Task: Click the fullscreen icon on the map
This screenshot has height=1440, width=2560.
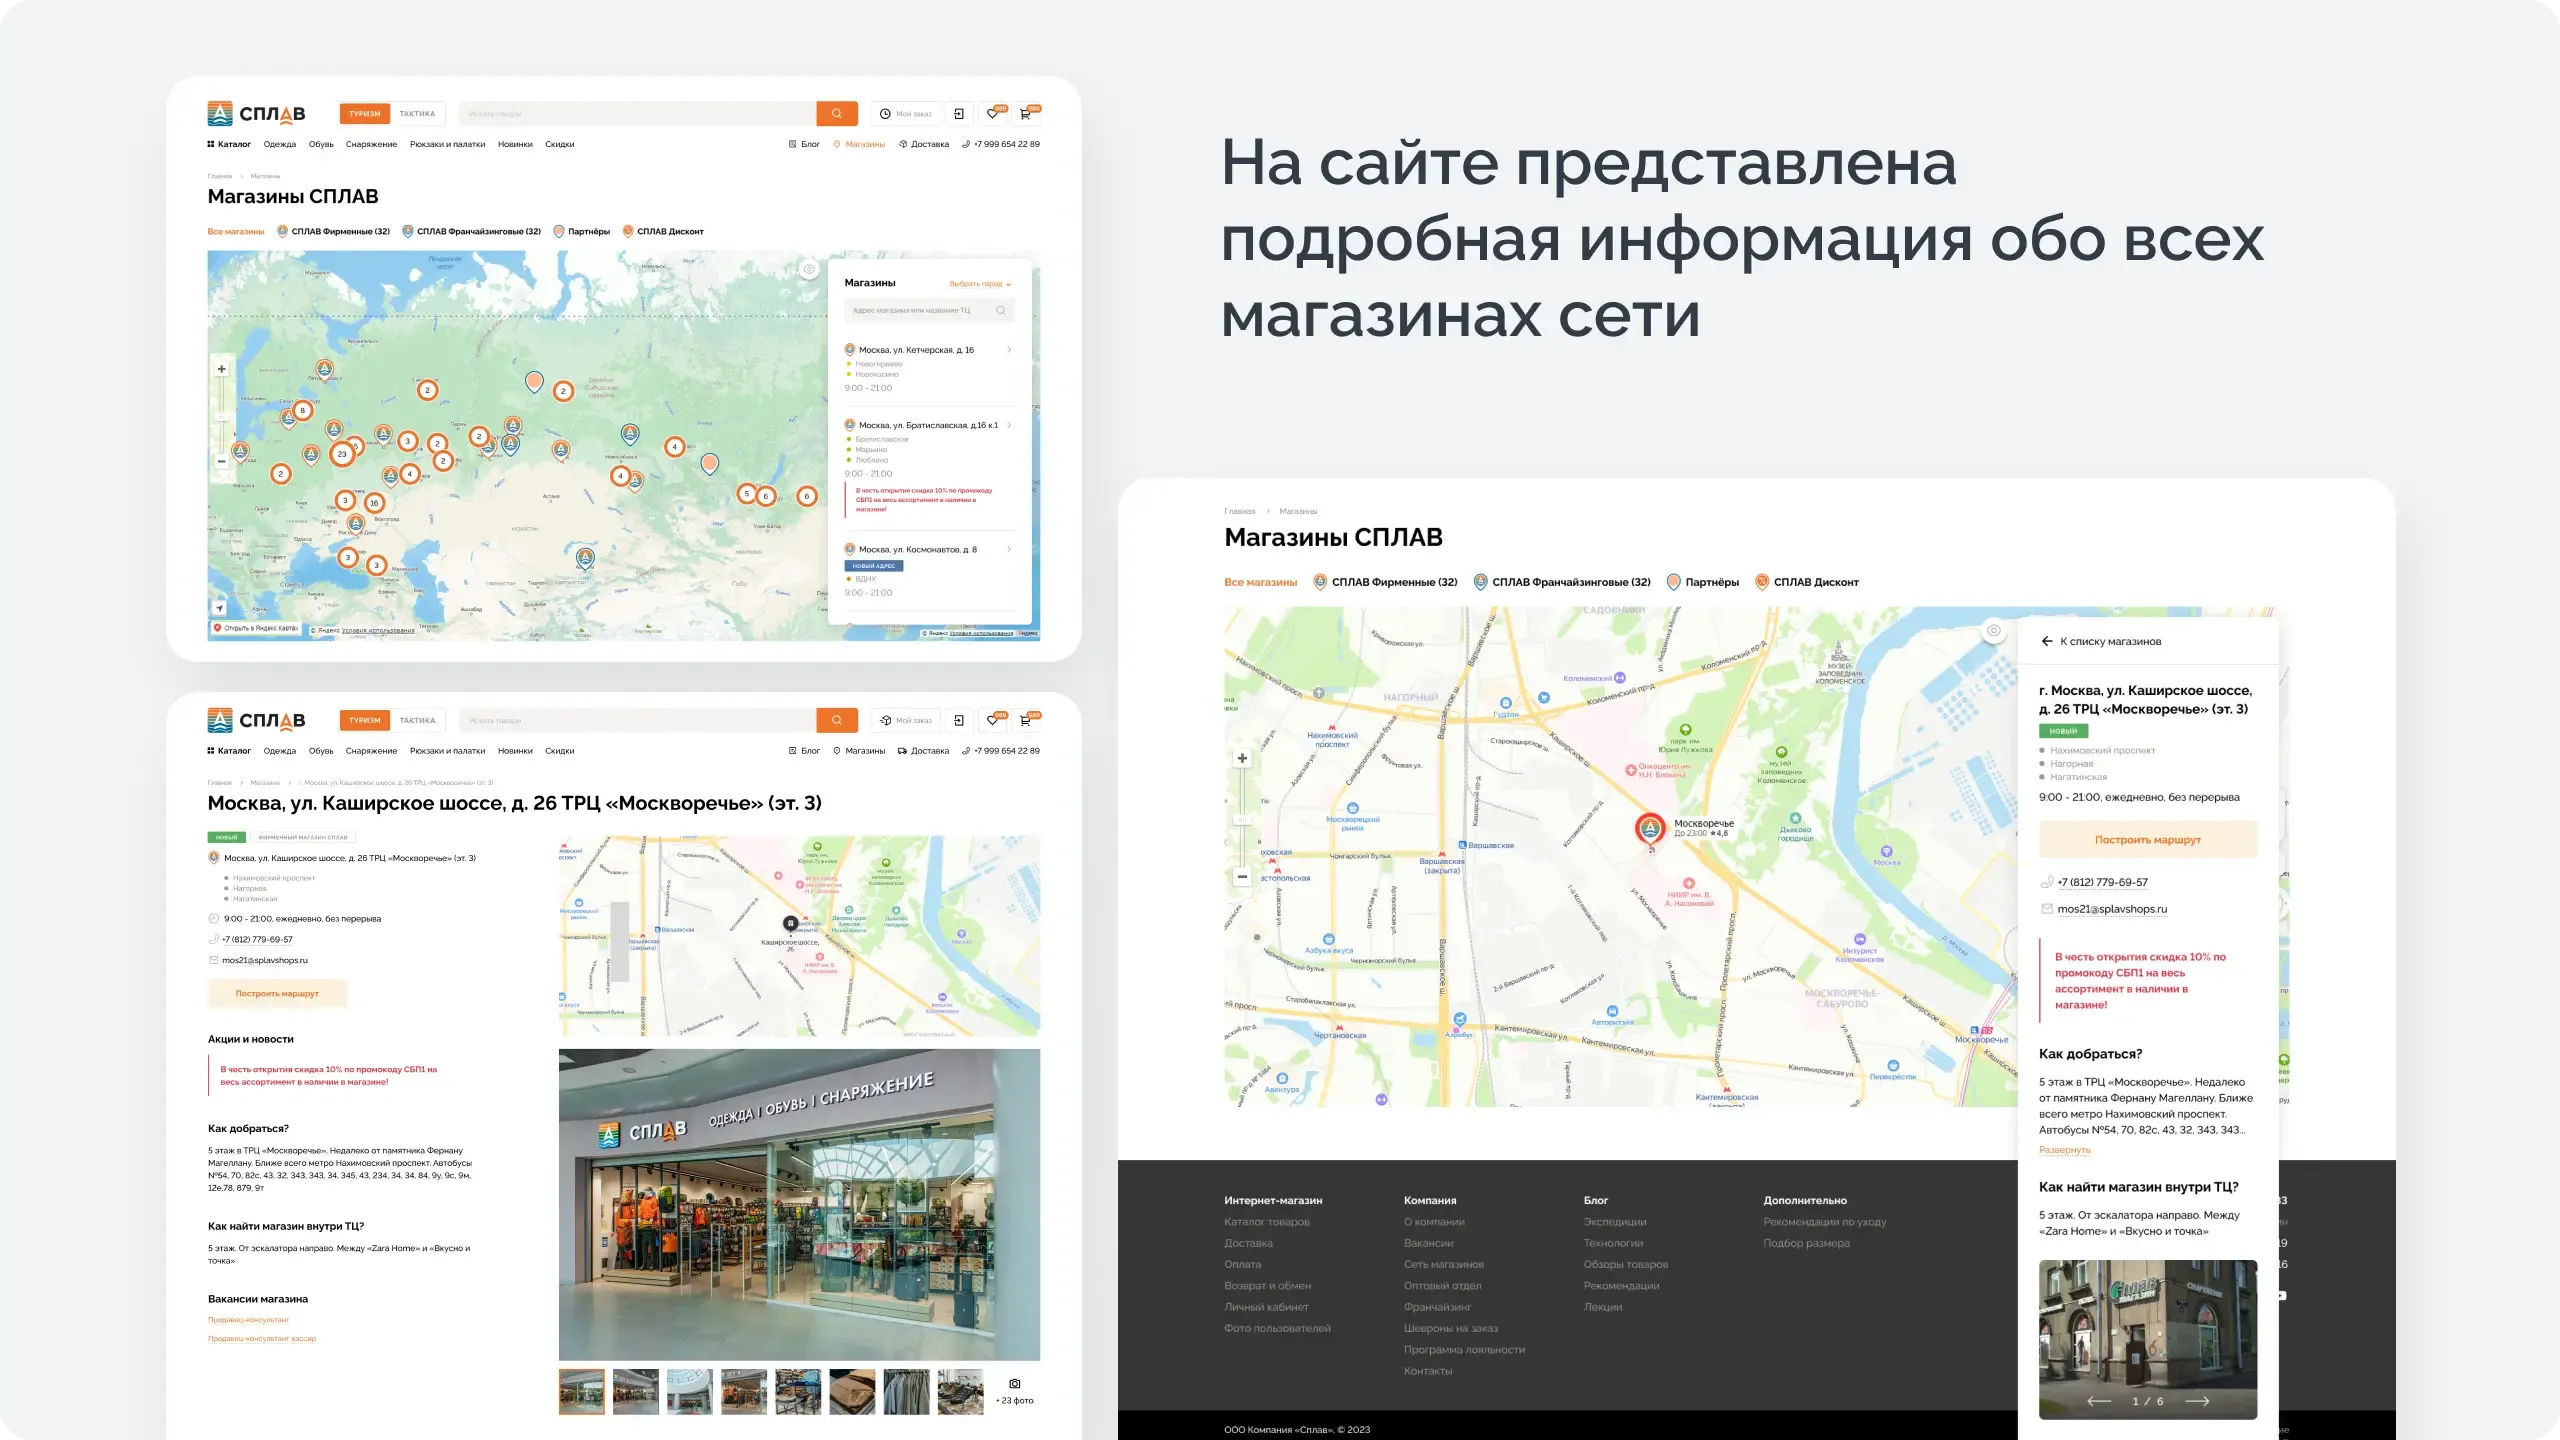Action: tap(810, 268)
